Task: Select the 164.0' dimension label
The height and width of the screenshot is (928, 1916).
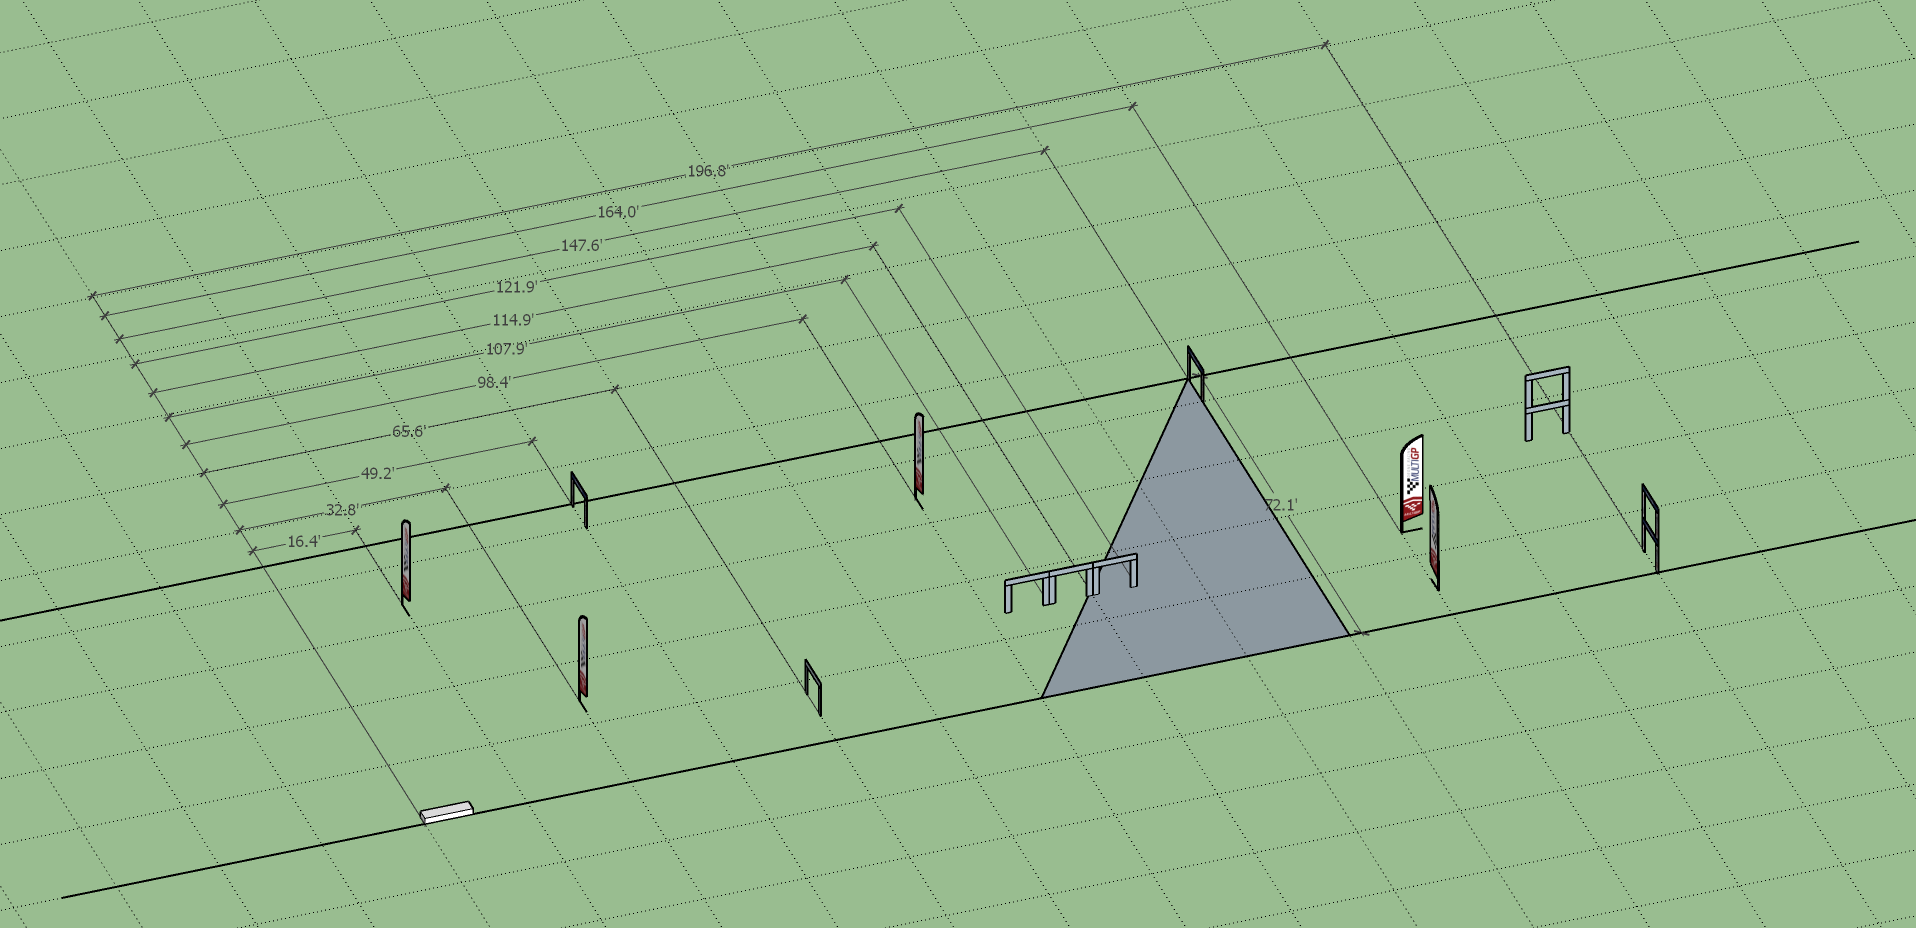Action: click(x=618, y=212)
